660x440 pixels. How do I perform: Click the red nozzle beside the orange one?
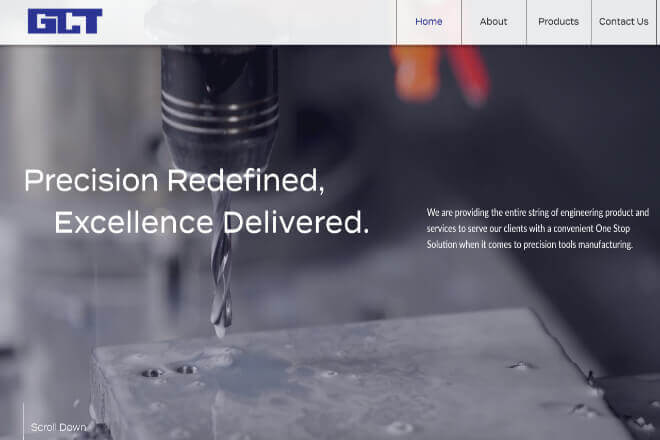click(x=468, y=75)
